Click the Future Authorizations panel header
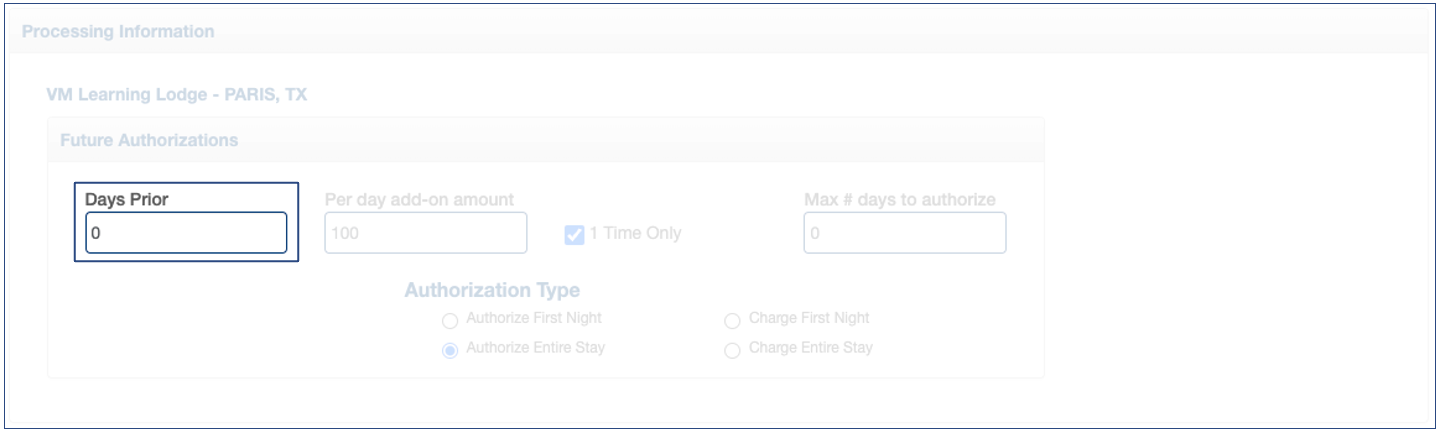This screenshot has height=432, width=1440. pyautogui.click(x=149, y=140)
